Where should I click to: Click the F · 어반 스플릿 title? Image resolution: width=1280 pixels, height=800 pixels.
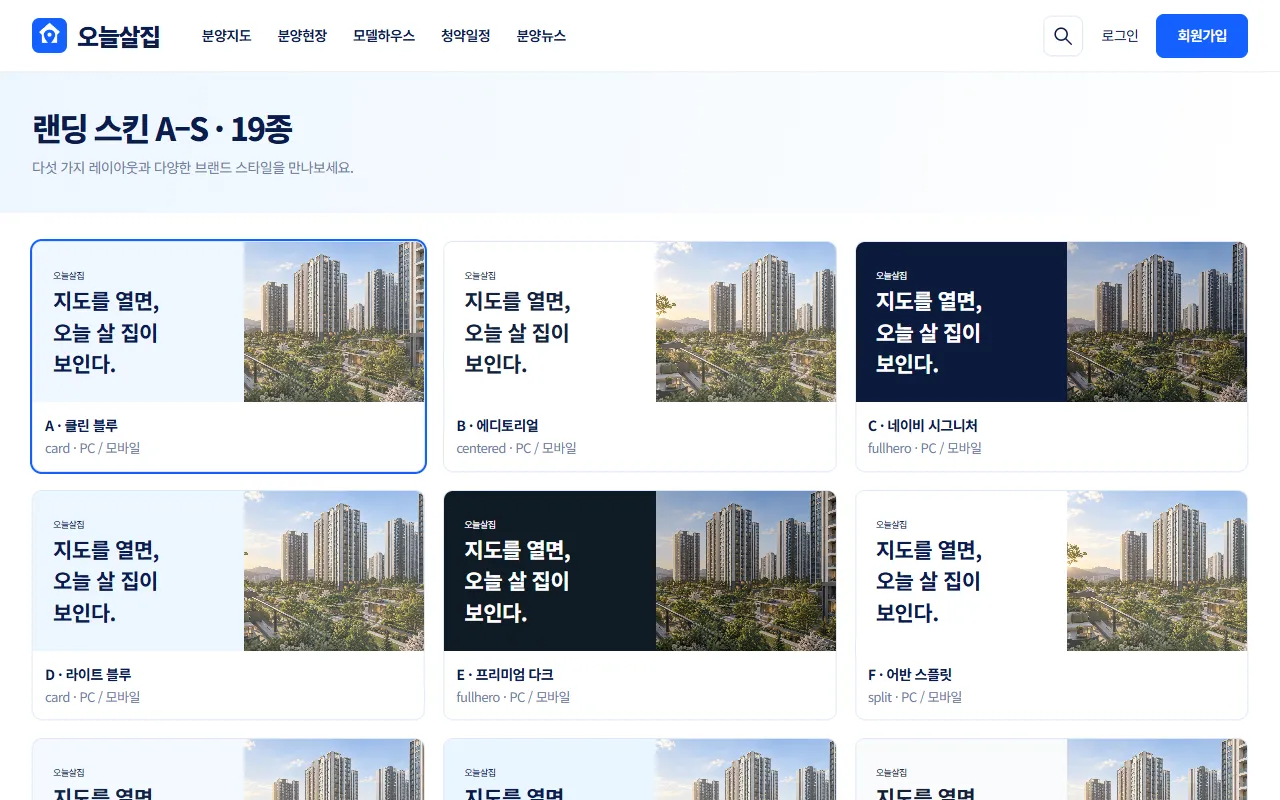pos(910,675)
